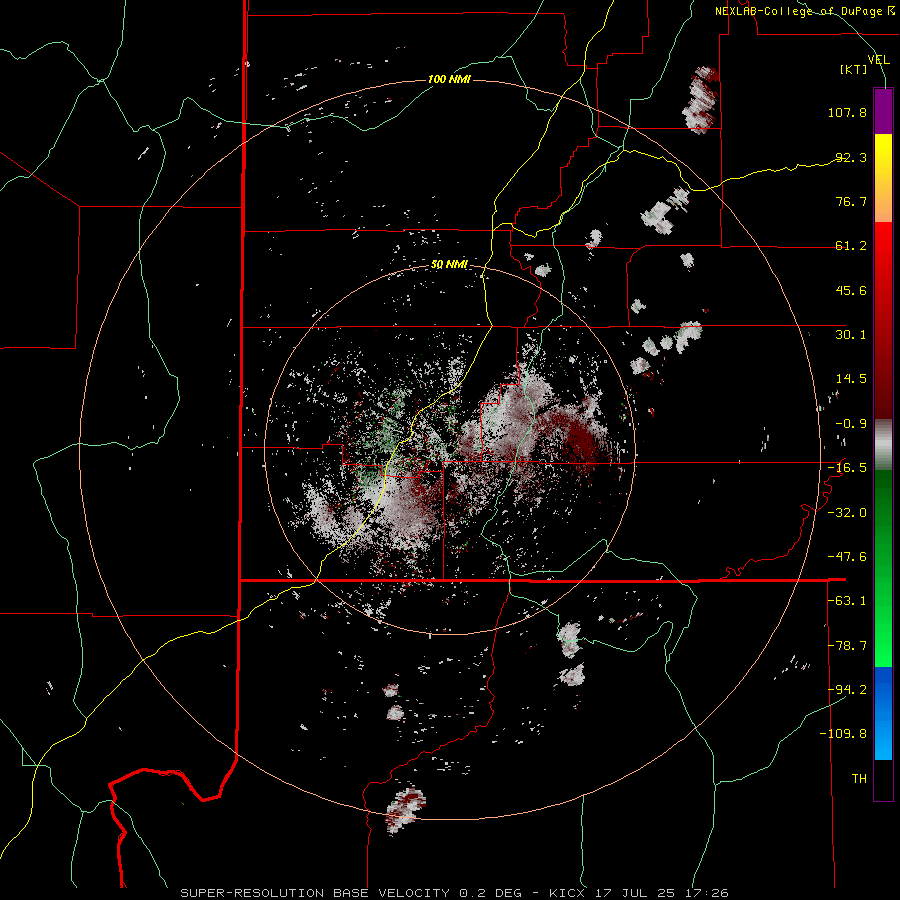
Task: Click the 30.1 velocity scale value
Action: click(851, 335)
